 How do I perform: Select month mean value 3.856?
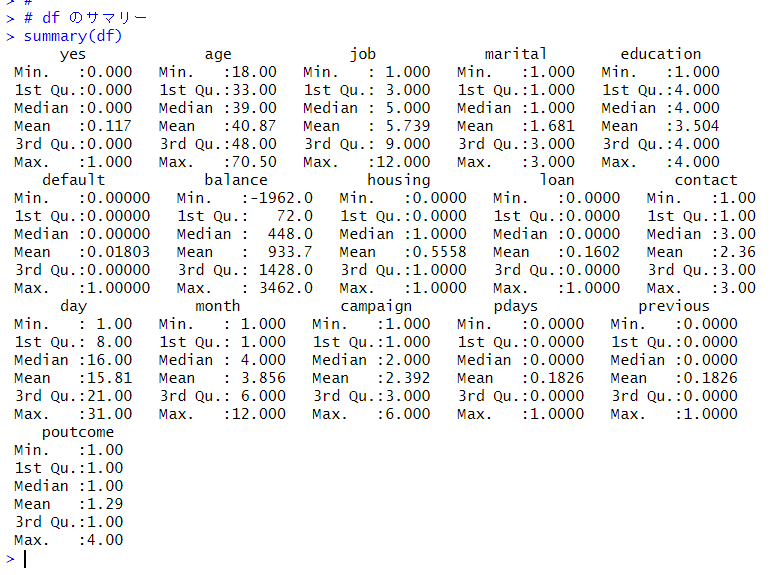(263, 378)
